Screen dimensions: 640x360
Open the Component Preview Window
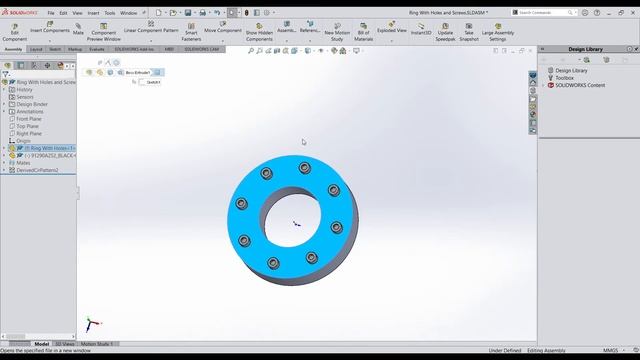click(104, 32)
